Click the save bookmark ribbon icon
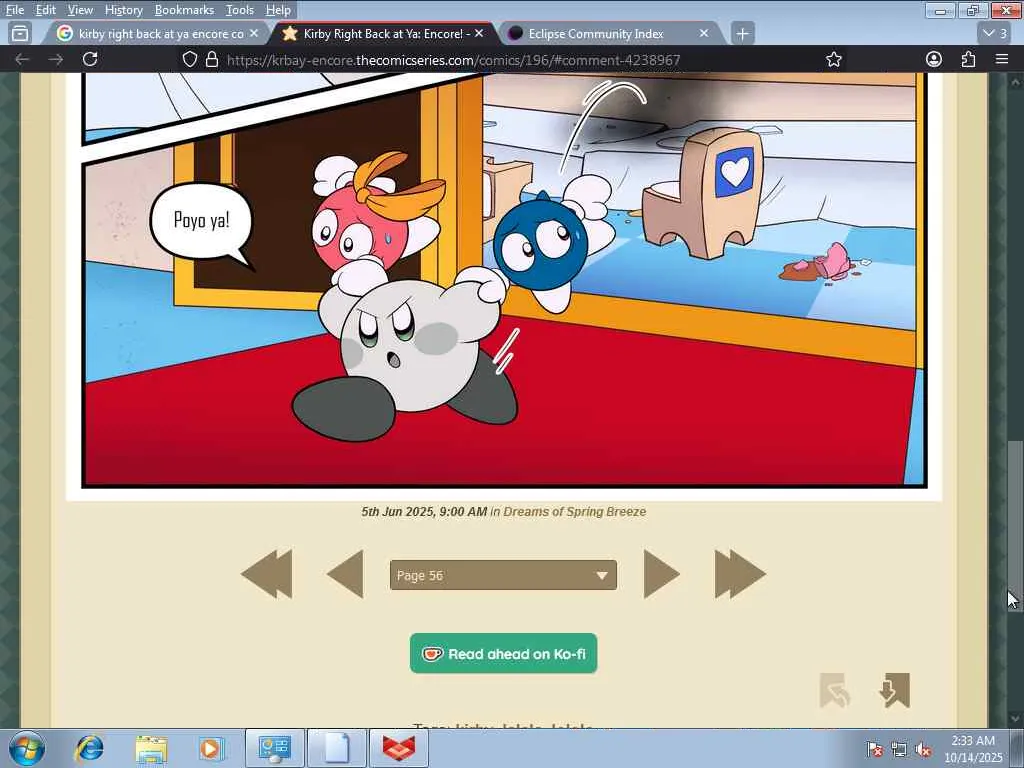This screenshot has height=768, width=1024. coord(895,690)
